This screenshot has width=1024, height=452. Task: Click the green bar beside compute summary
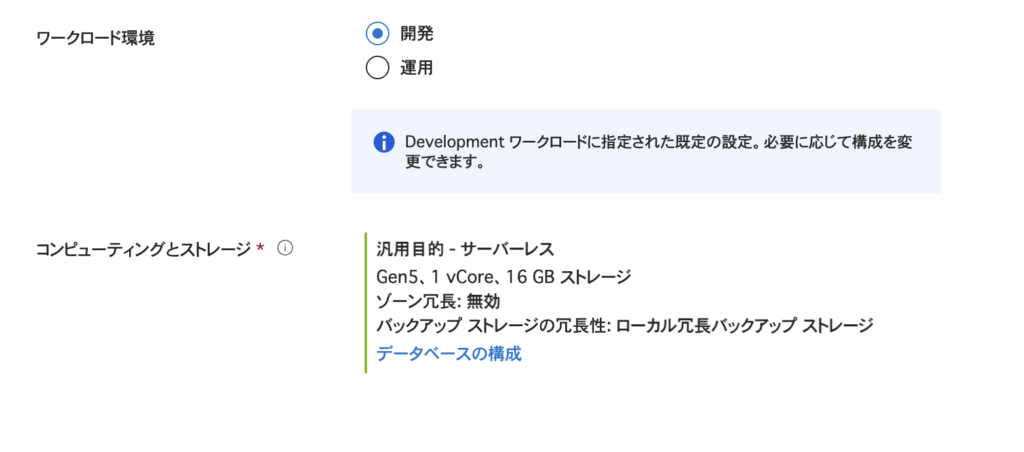coord(367,302)
